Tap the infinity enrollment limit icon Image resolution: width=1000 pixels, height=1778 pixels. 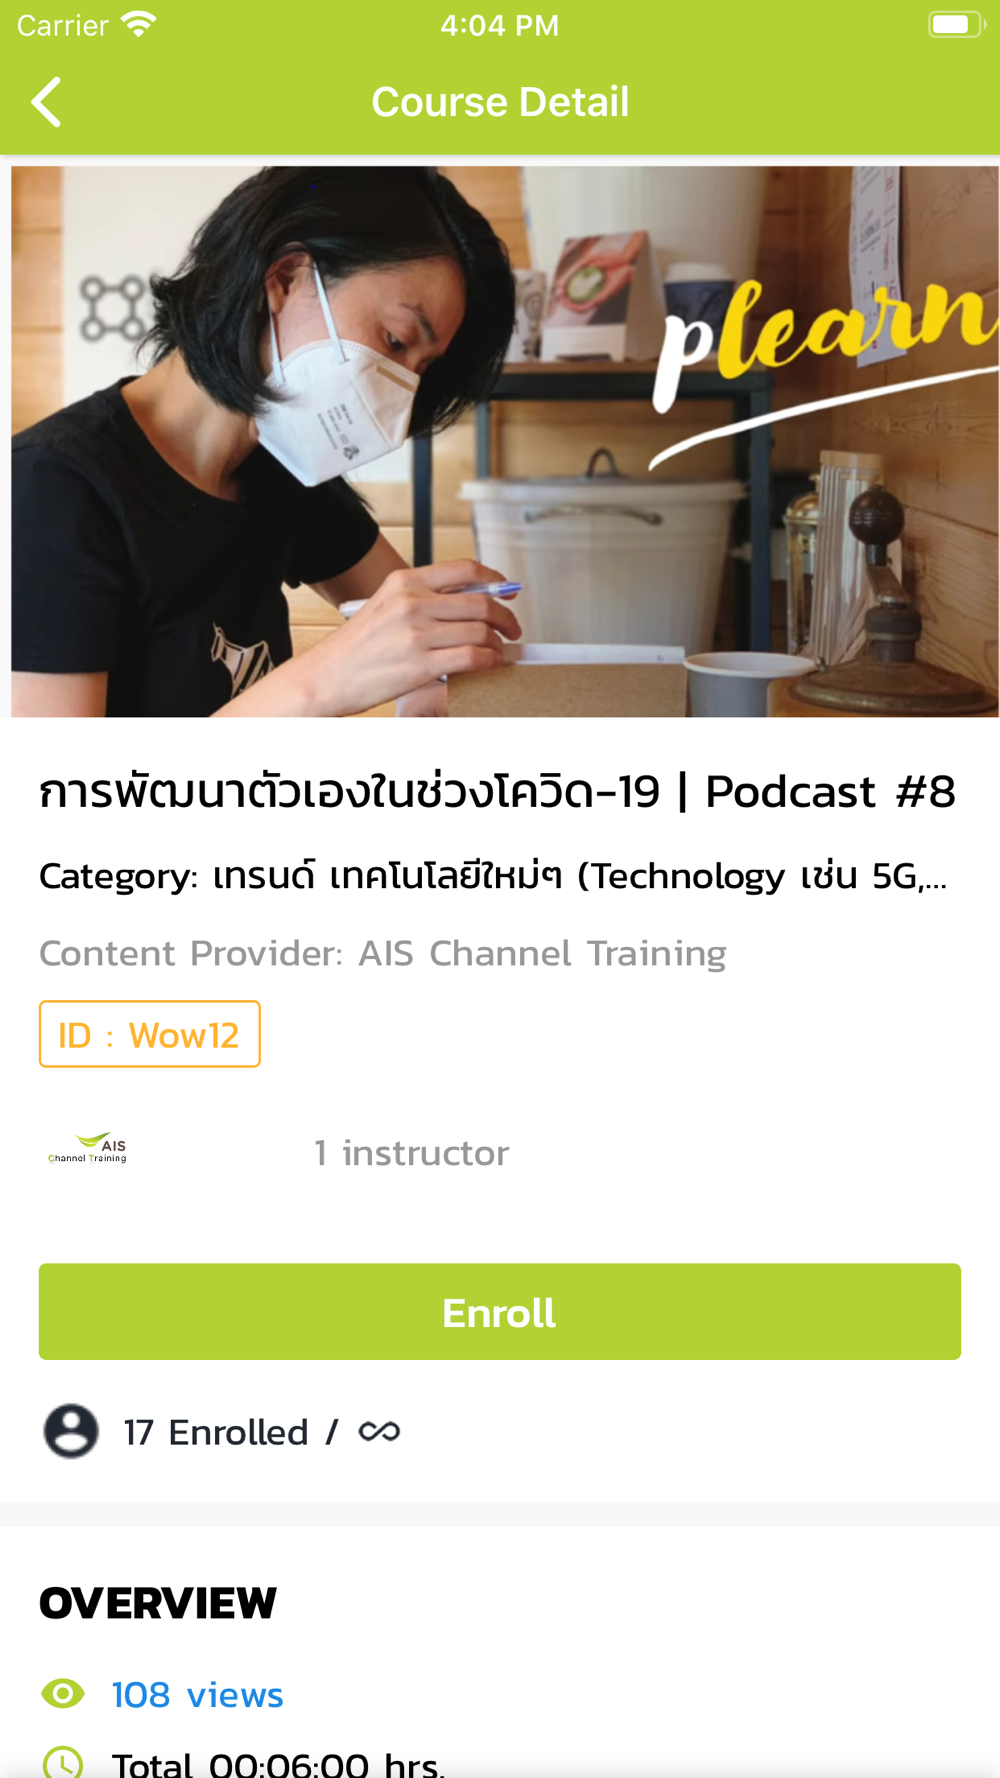pyautogui.click(x=379, y=1432)
